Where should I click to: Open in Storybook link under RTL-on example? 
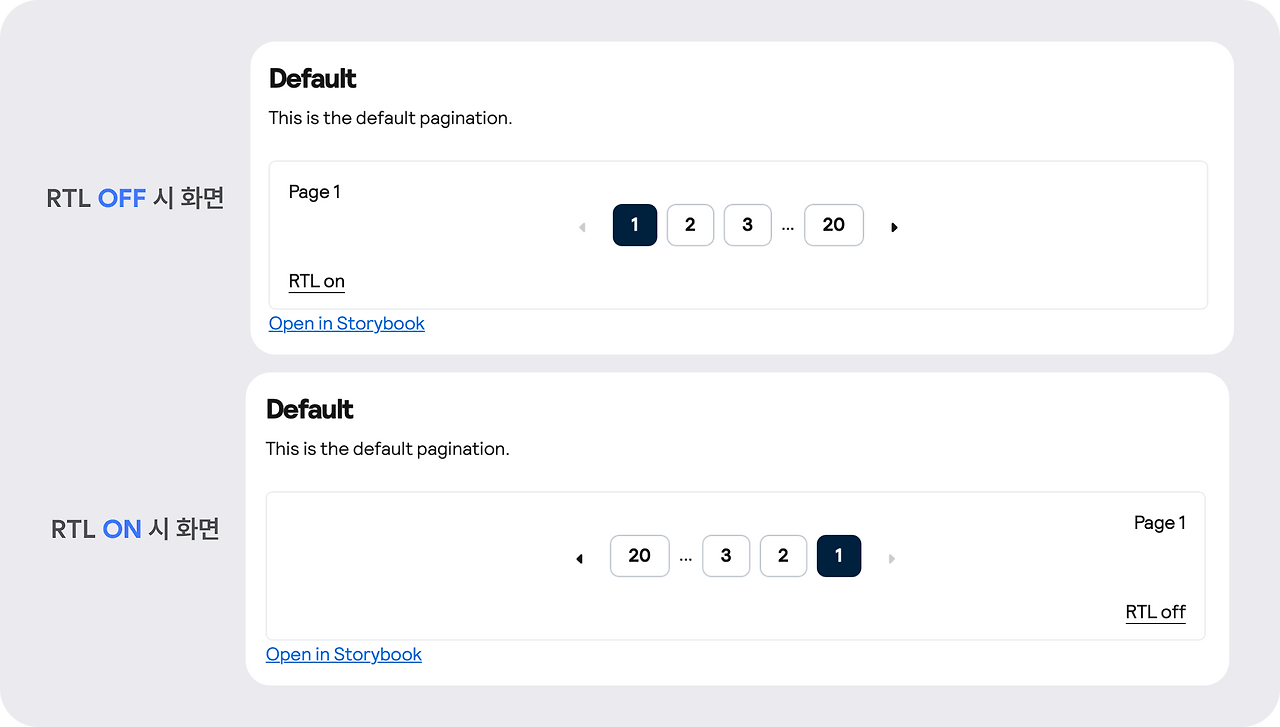click(344, 654)
